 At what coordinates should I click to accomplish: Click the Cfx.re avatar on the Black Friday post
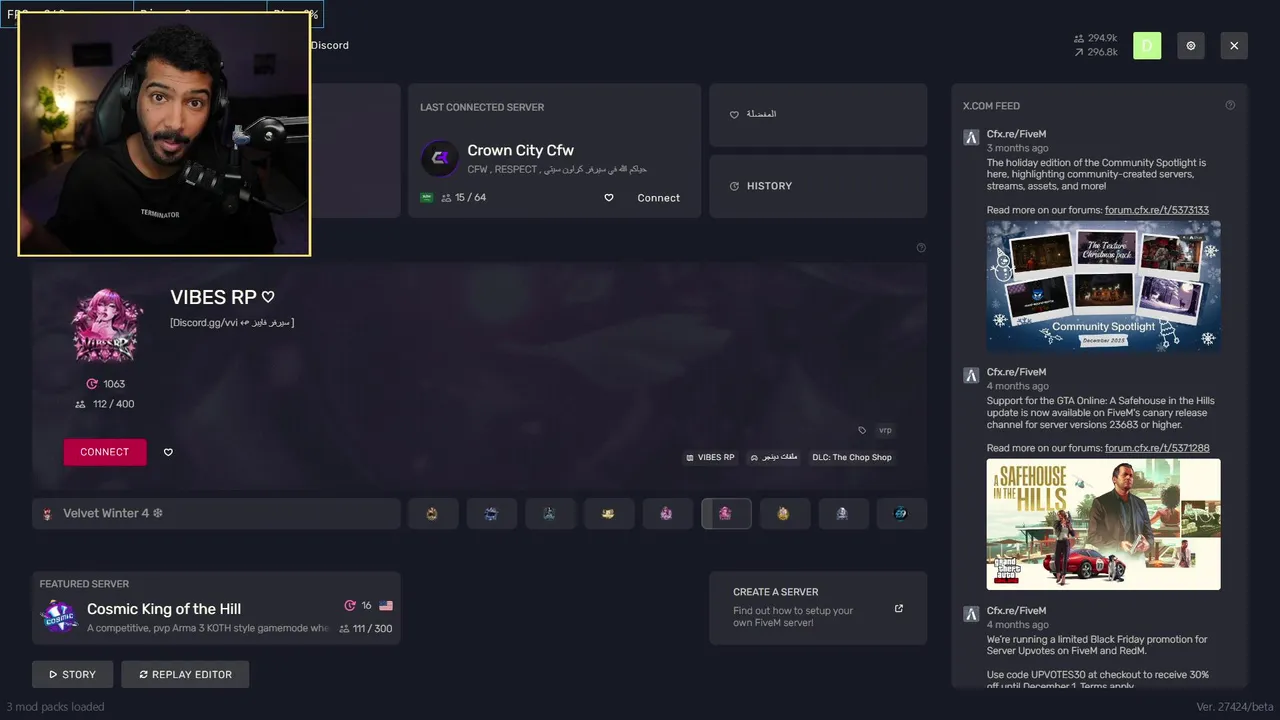tap(970, 613)
